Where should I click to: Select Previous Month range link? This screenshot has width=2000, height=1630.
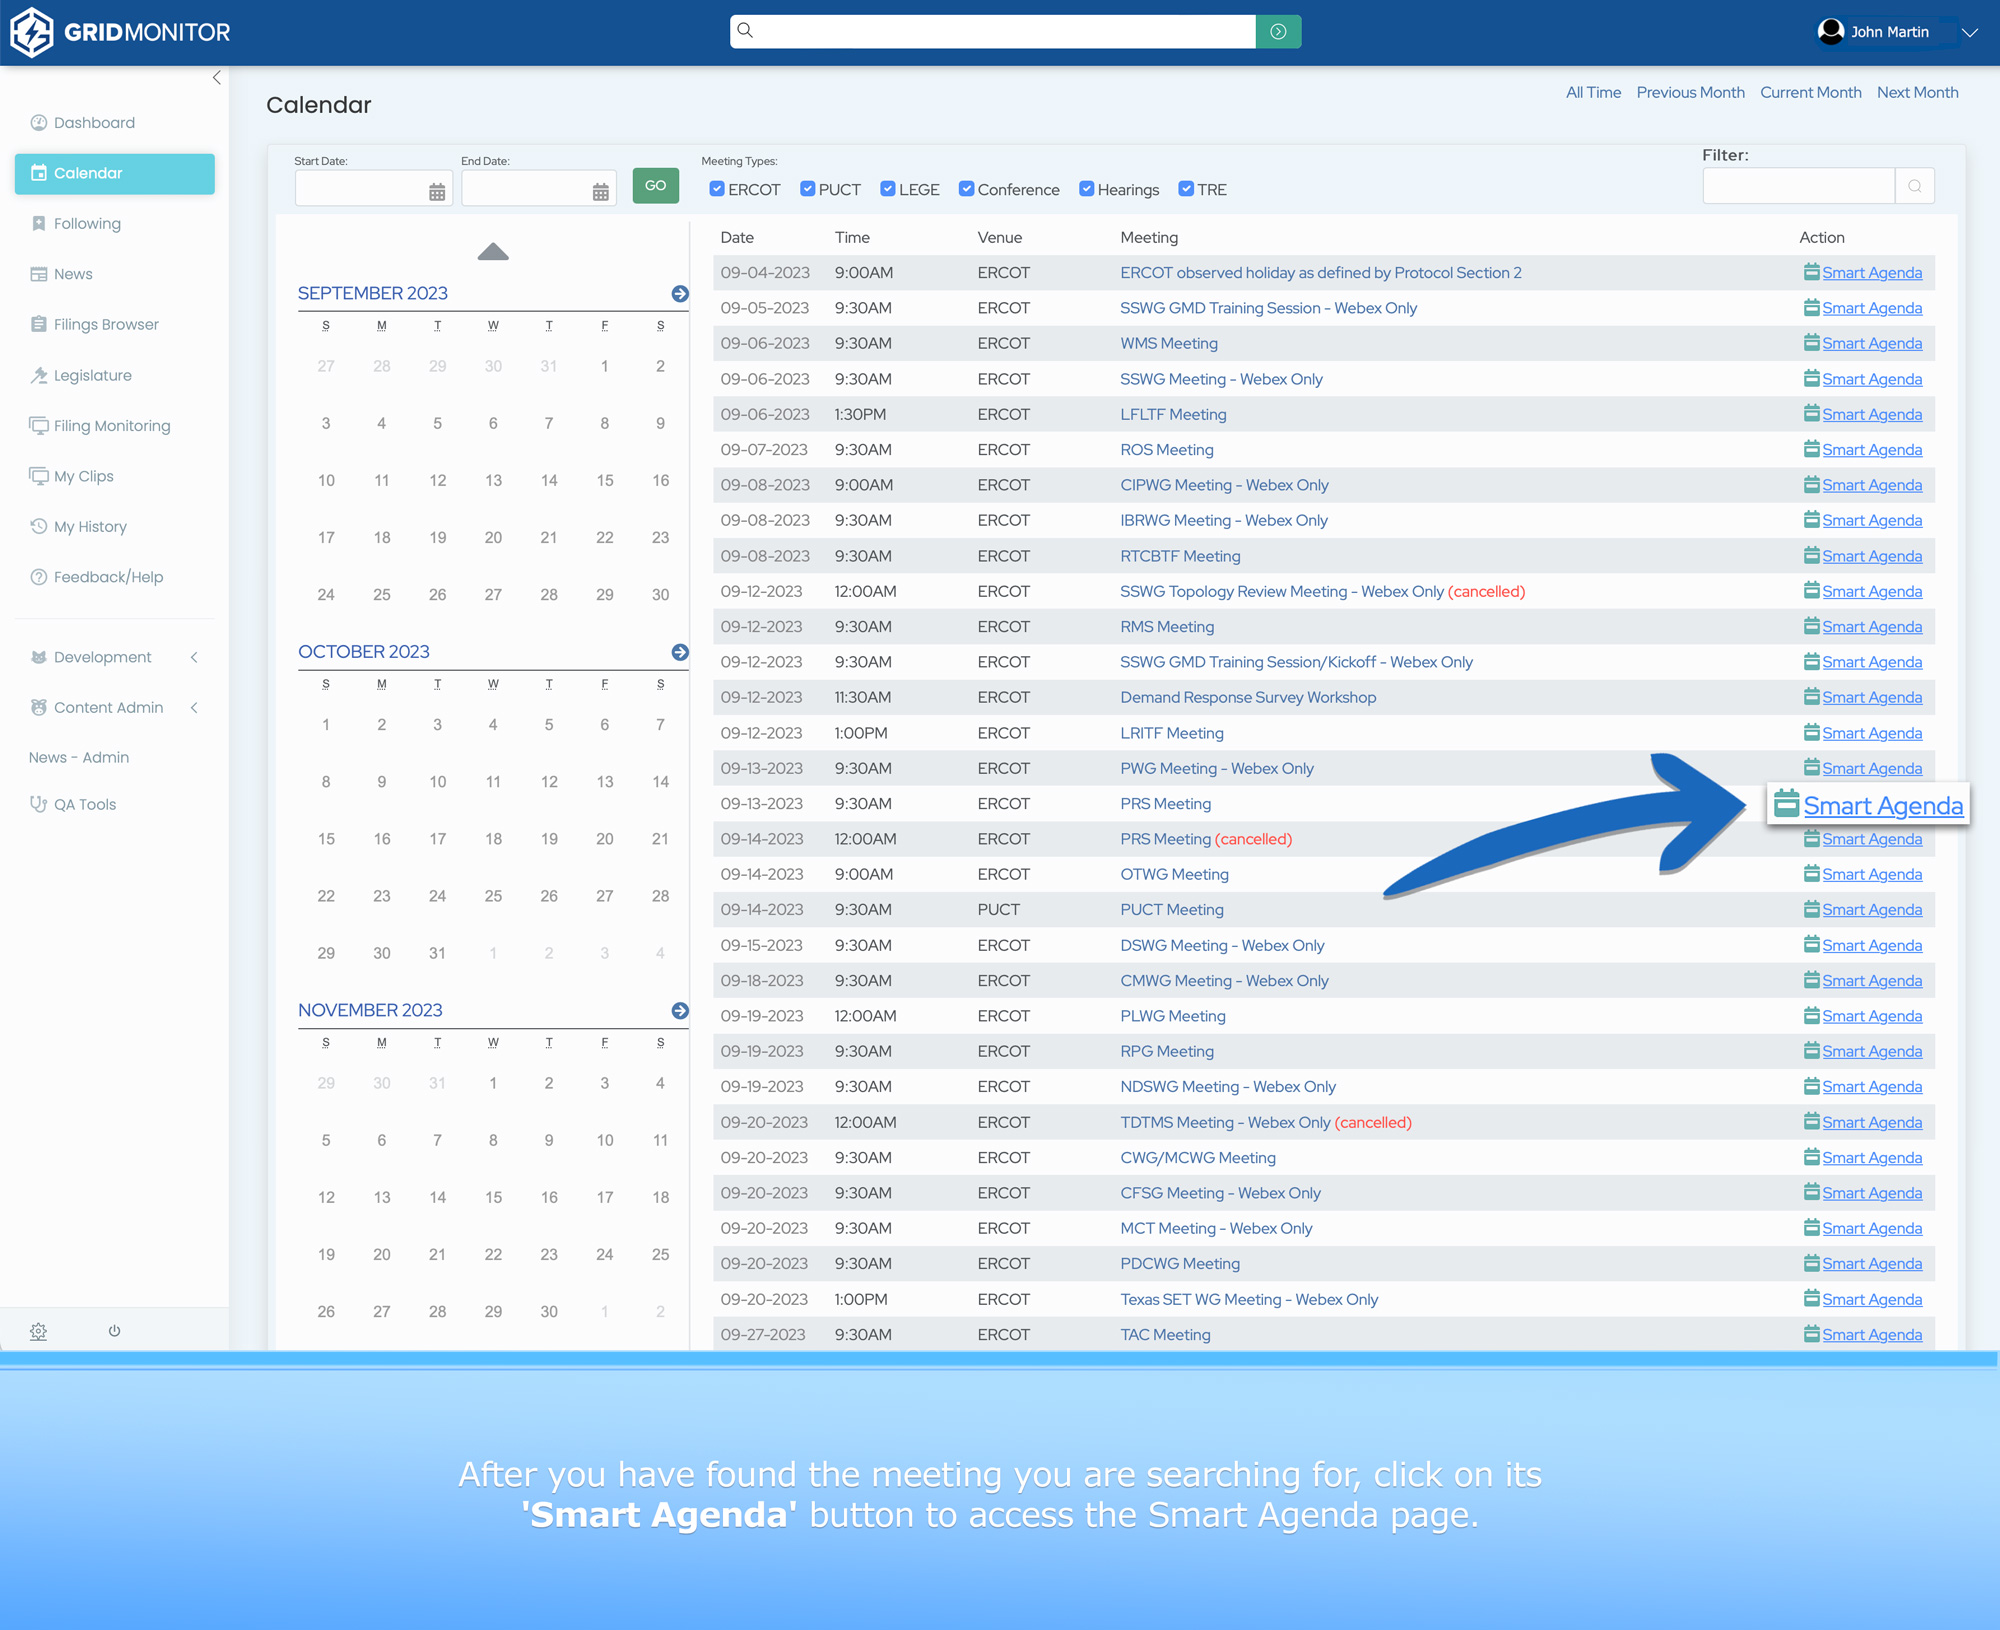(1690, 93)
